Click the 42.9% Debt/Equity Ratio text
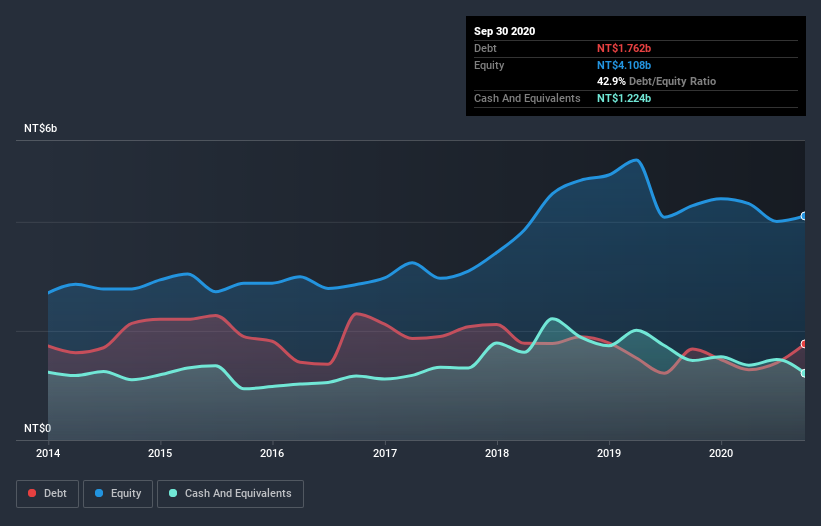The width and height of the screenshot is (821, 526). pyautogui.click(x=657, y=82)
